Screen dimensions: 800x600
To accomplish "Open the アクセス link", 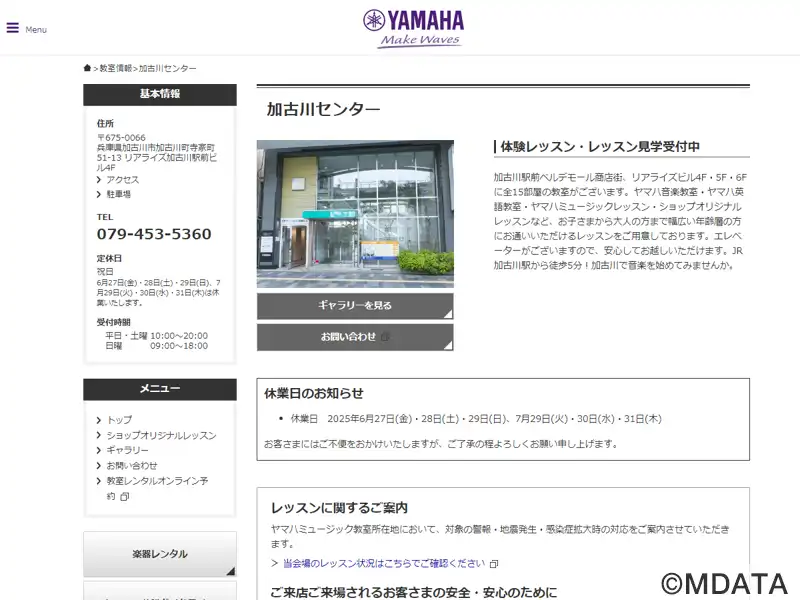I will 122,180.
